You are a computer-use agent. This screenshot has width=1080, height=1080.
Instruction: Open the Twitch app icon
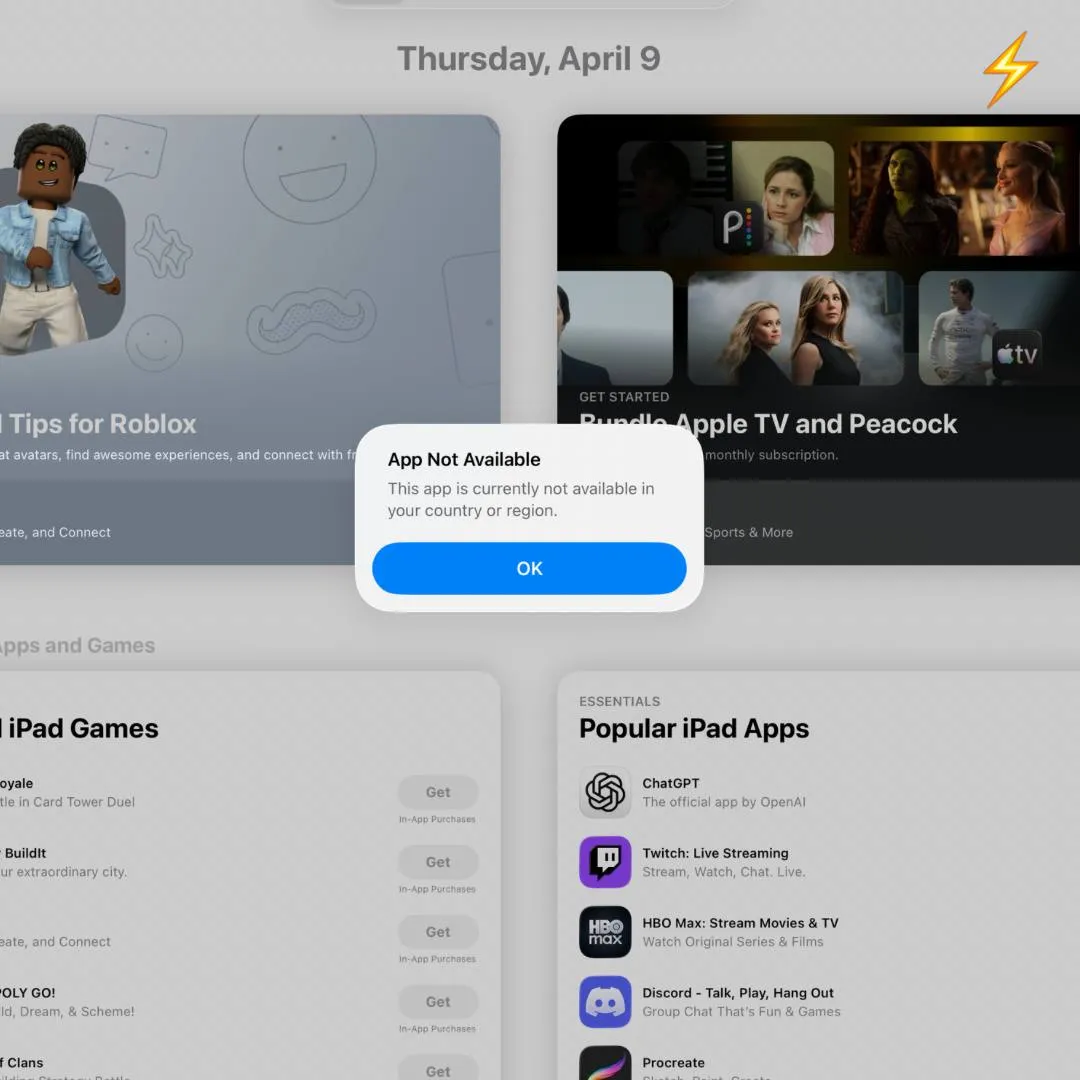(x=605, y=862)
